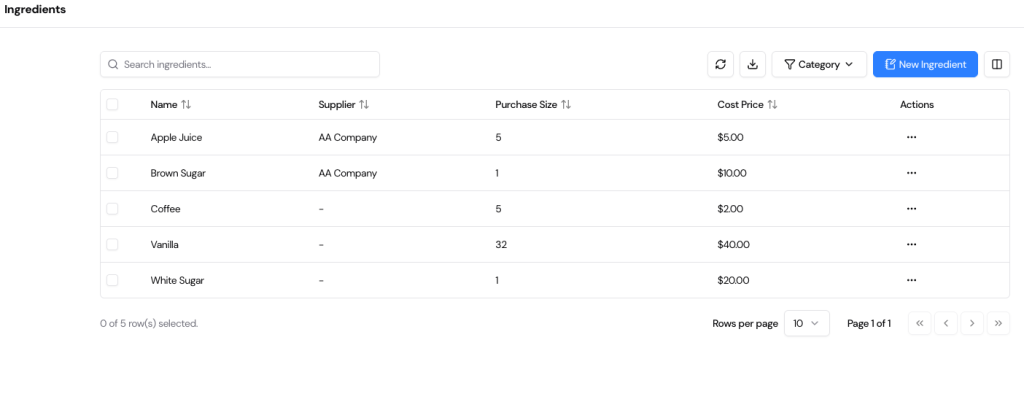
Task: Click the download export icon
Action: (753, 64)
